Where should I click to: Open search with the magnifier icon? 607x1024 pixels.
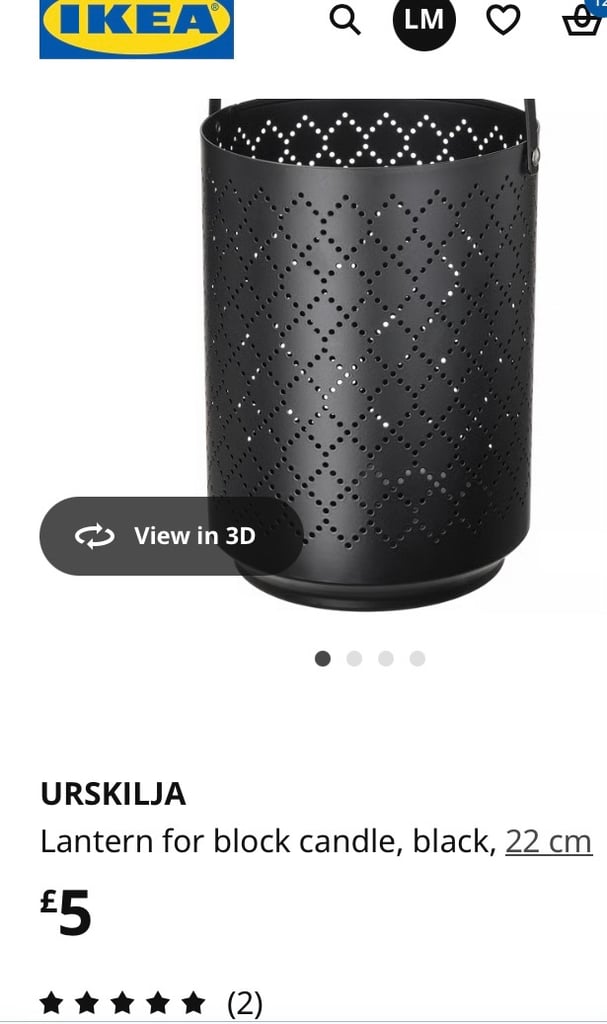tap(345, 20)
